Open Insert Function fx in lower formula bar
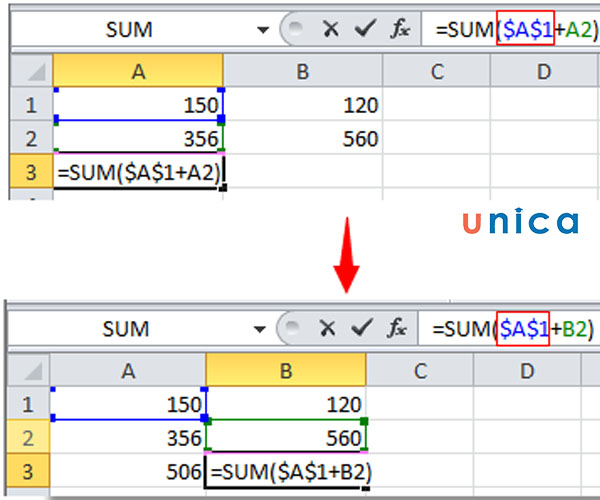Screen dimensions: 600x500 click(x=397, y=328)
